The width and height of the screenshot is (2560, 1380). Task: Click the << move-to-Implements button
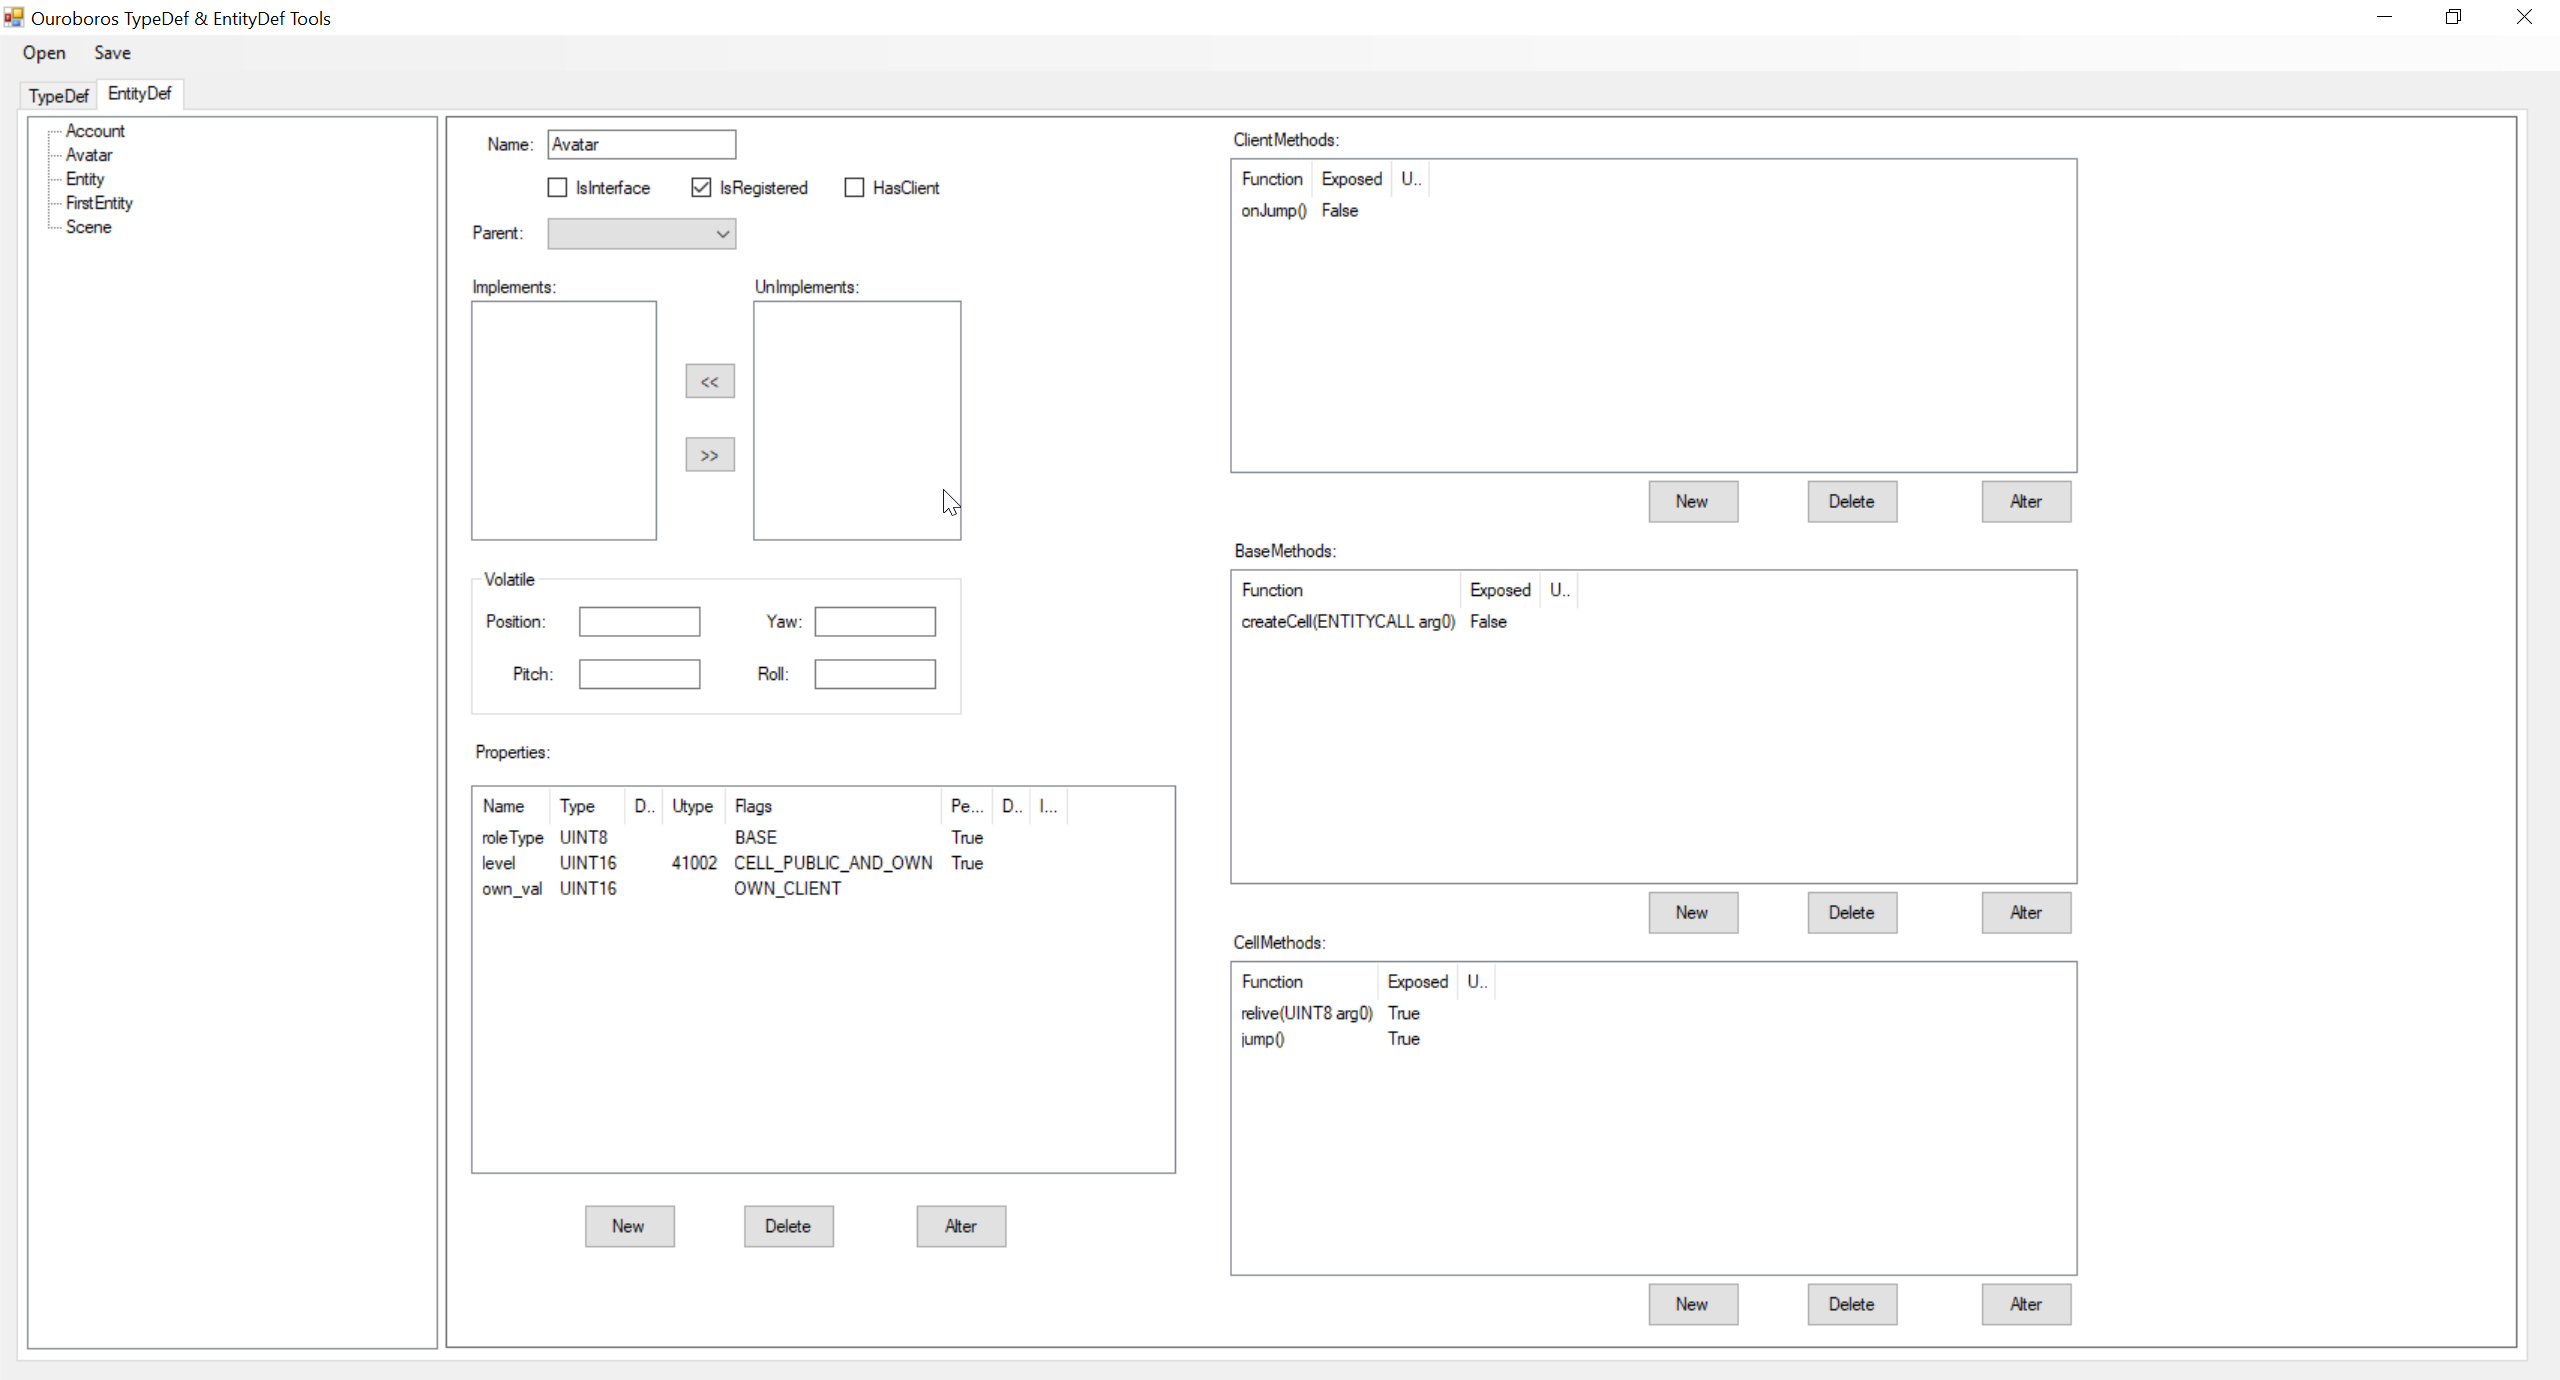[x=709, y=381]
